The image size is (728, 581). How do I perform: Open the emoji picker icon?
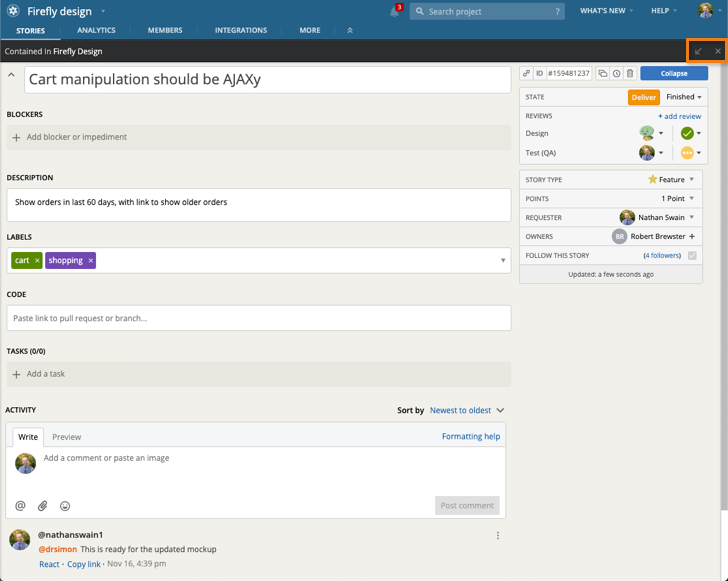point(65,506)
